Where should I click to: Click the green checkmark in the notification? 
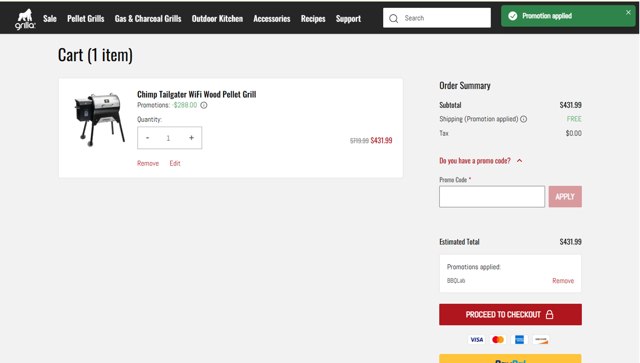(x=513, y=16)
